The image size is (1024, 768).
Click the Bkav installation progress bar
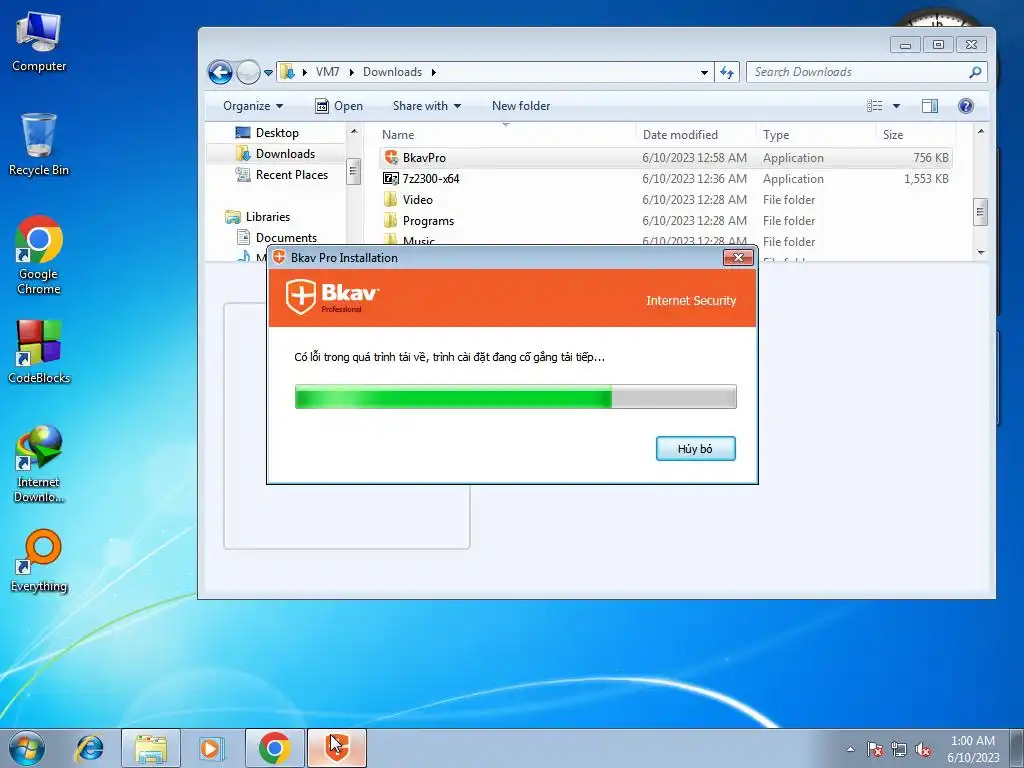[515, 396]
